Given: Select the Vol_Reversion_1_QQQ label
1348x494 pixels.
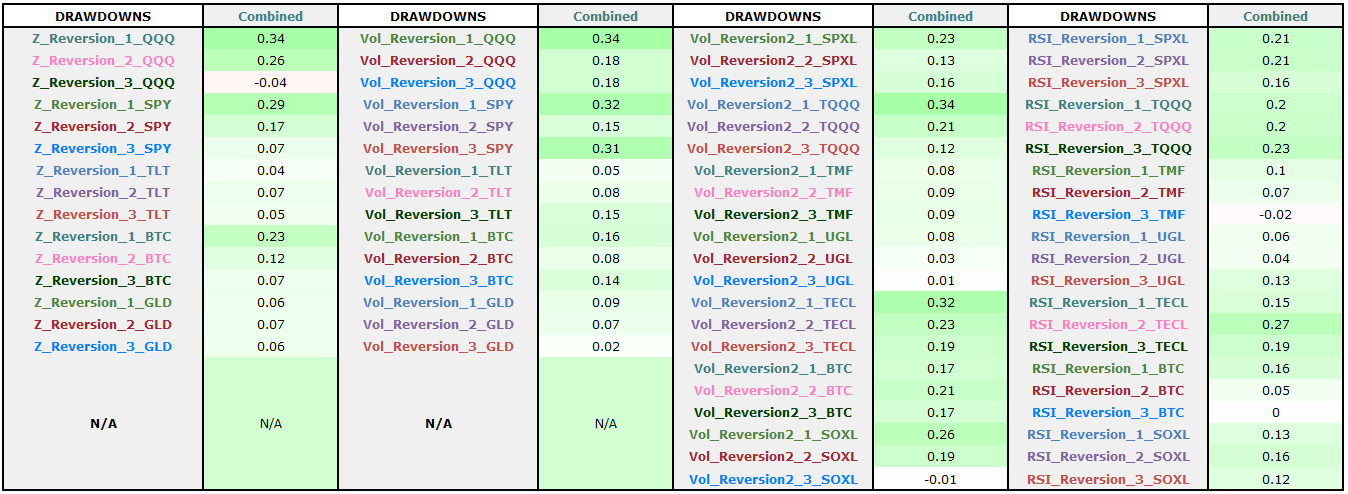Looking at the screenshot, I should tap(438, 38).
